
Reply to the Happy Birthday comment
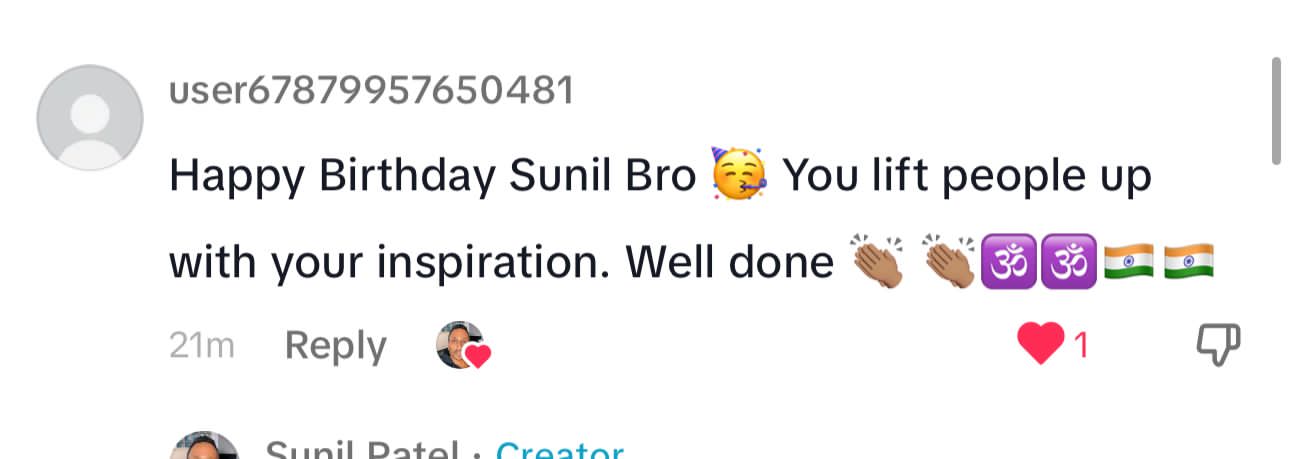point(335,346)
